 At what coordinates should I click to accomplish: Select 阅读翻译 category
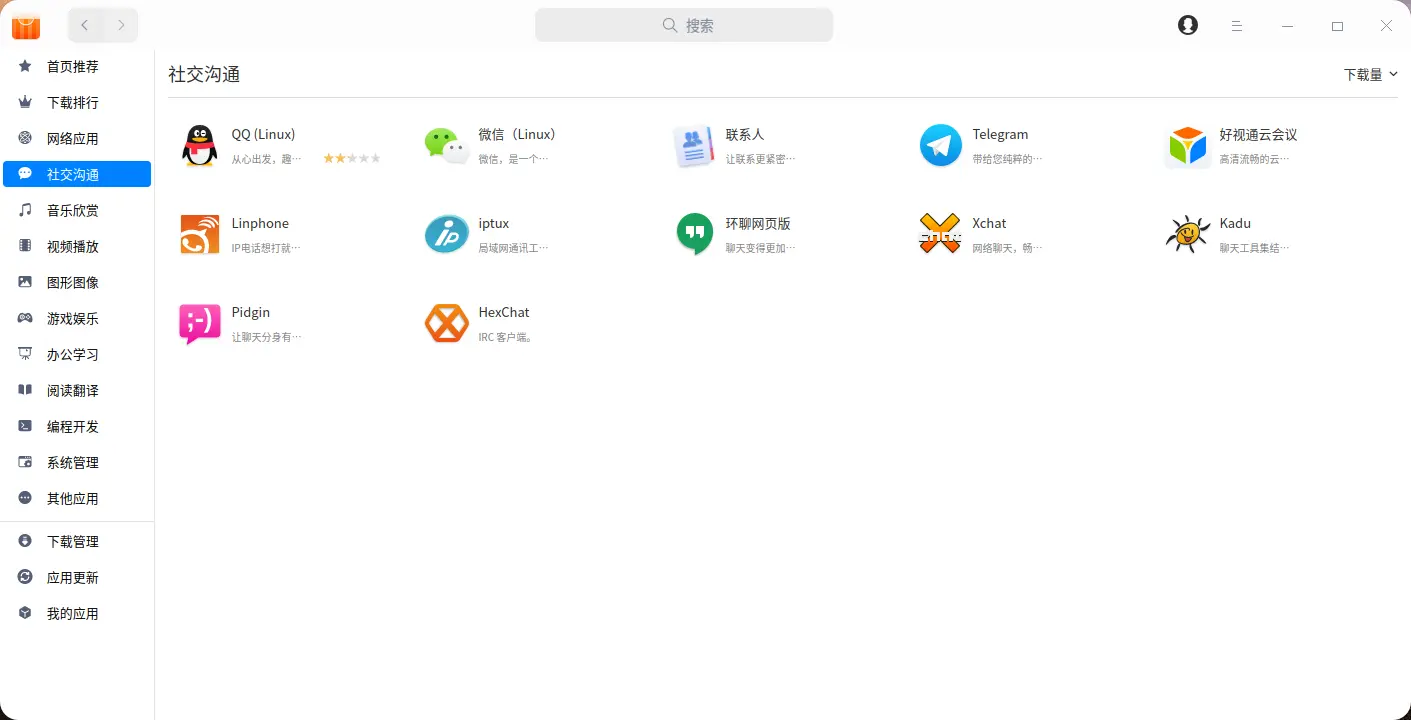click(x=77, y=390)
